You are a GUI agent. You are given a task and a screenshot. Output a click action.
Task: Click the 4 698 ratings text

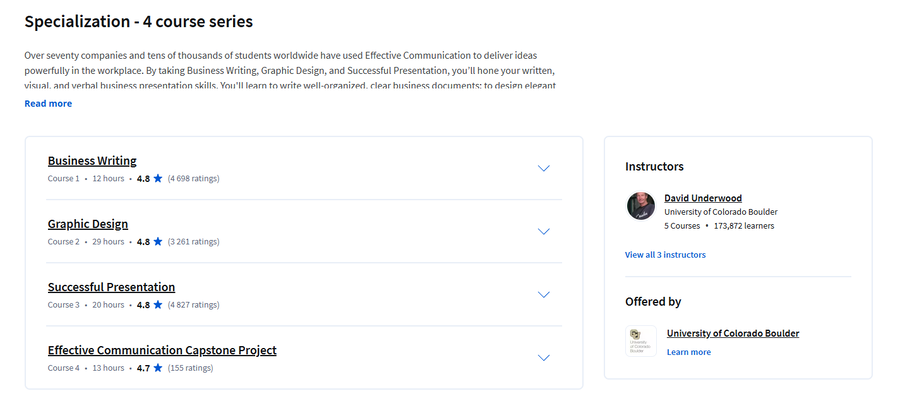pyautogui.click(x=193, y=178)
